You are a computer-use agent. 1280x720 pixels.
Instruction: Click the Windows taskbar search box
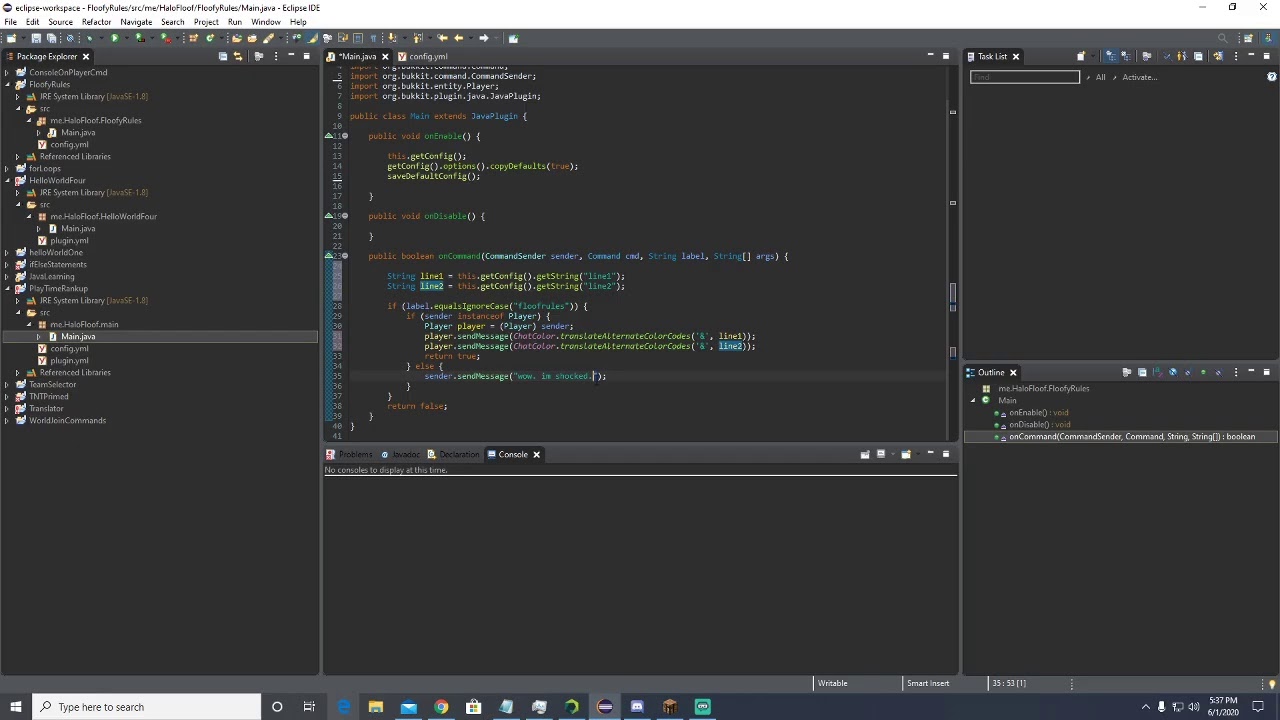coord(148,707)
